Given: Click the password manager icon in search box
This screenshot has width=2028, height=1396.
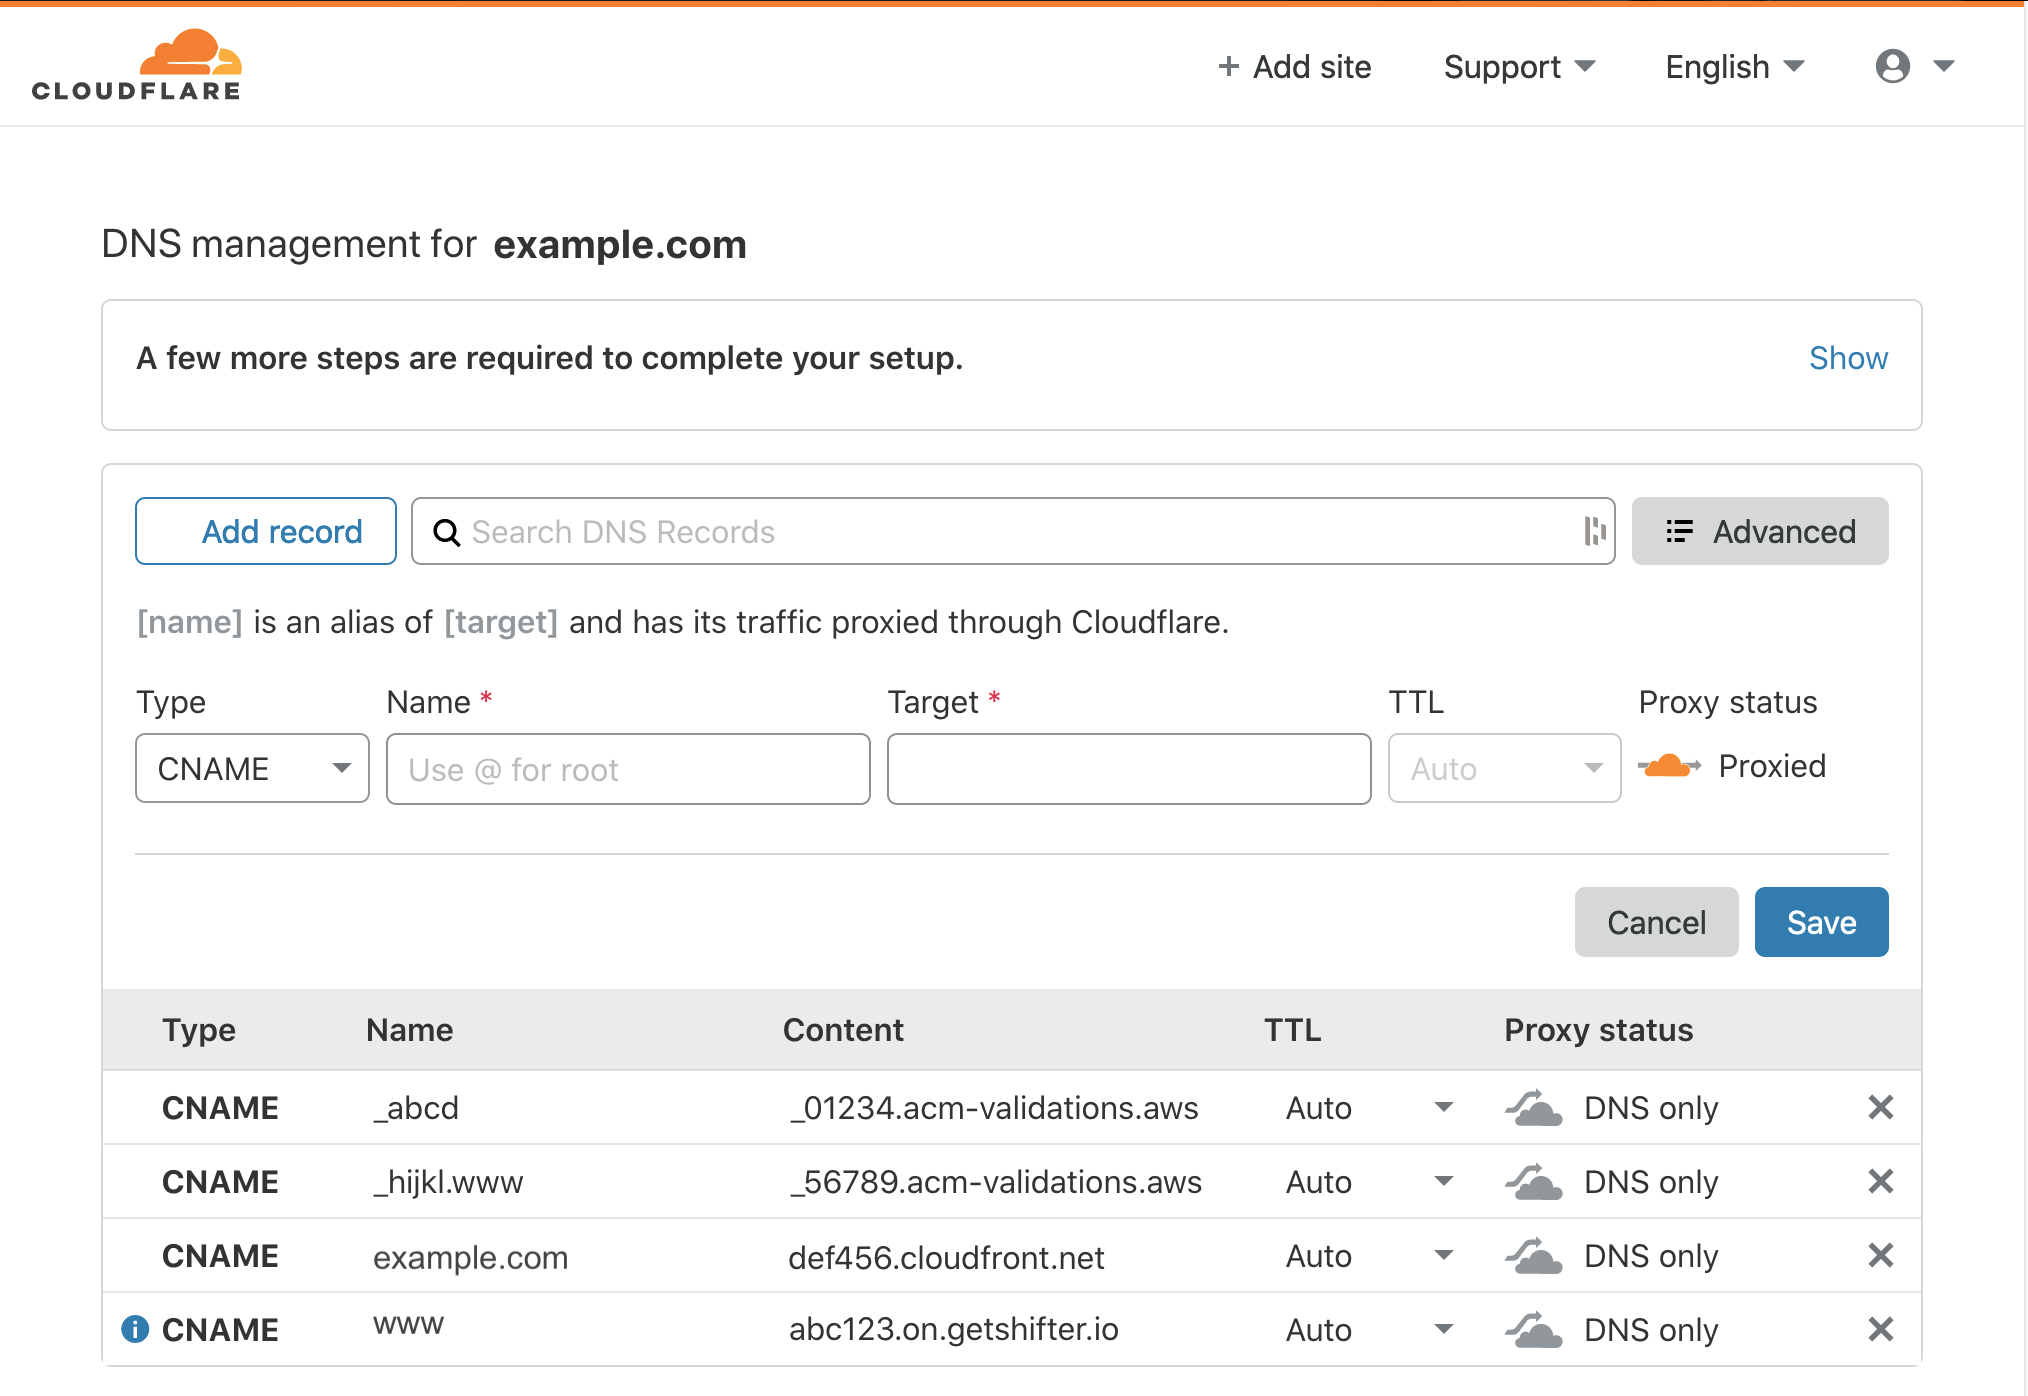Looking at the screenshot, I should point(1595,531).
